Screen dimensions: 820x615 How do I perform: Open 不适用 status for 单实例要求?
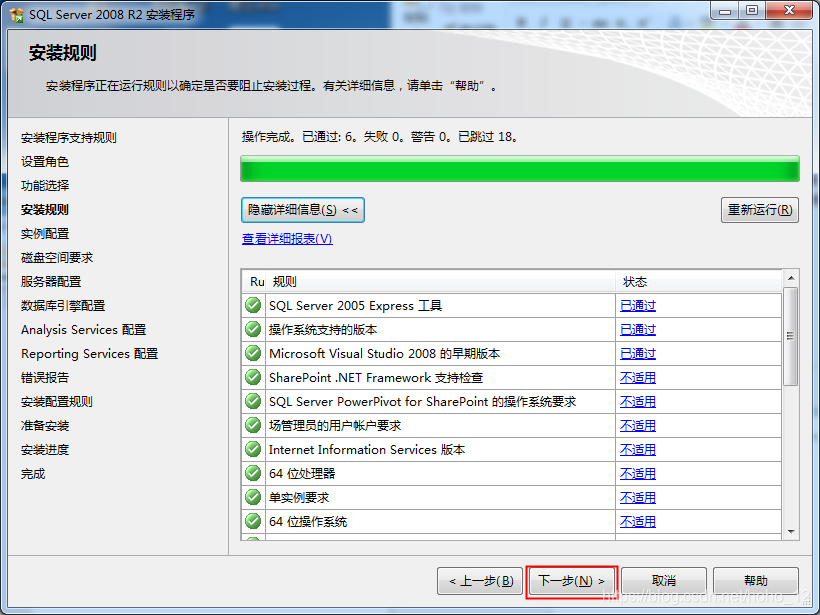(x=637, y=498)
